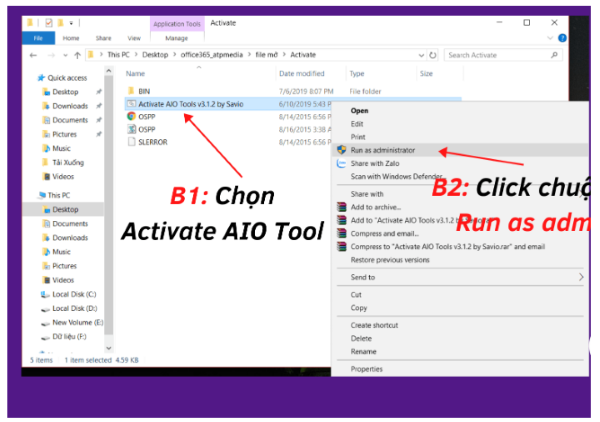
Task: Click the navigation pane scroll-down arrow
Action: (x=109, y=348)
